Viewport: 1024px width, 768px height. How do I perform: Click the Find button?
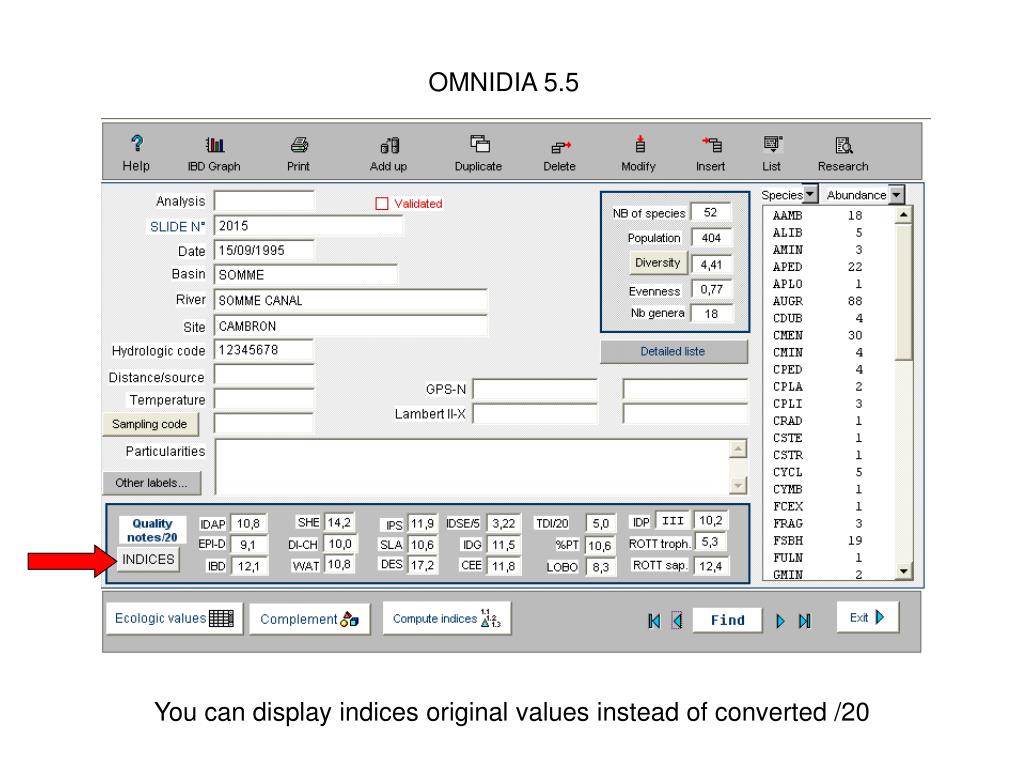coord(728,620)
